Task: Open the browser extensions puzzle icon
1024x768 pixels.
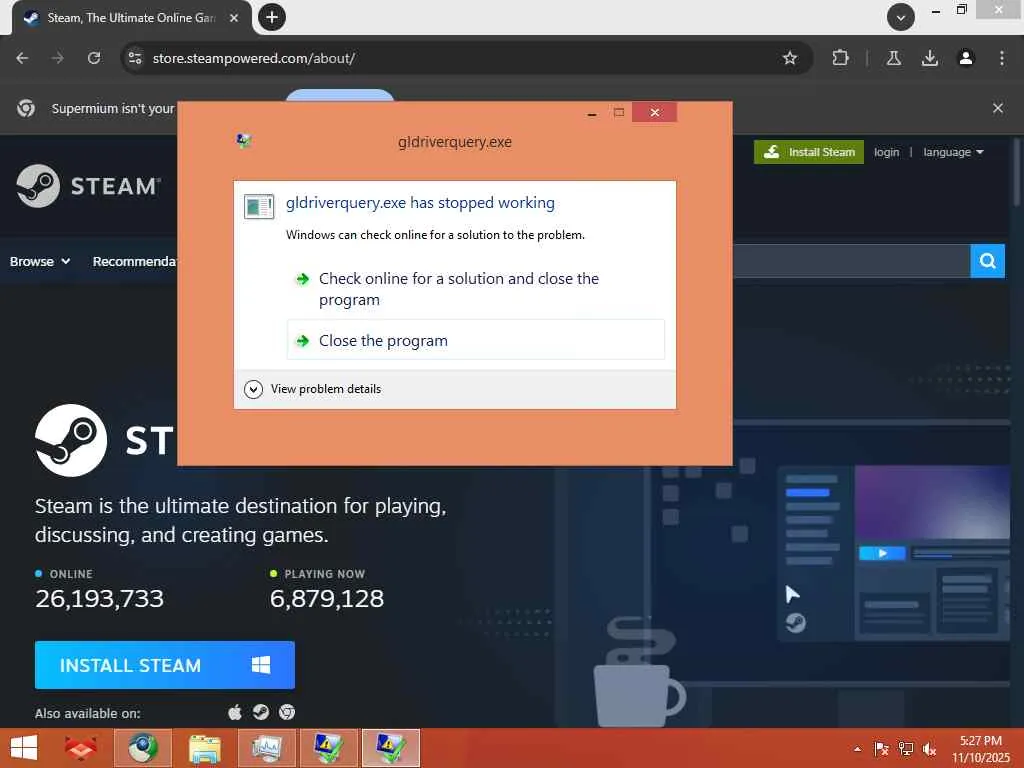Action: 840,58
